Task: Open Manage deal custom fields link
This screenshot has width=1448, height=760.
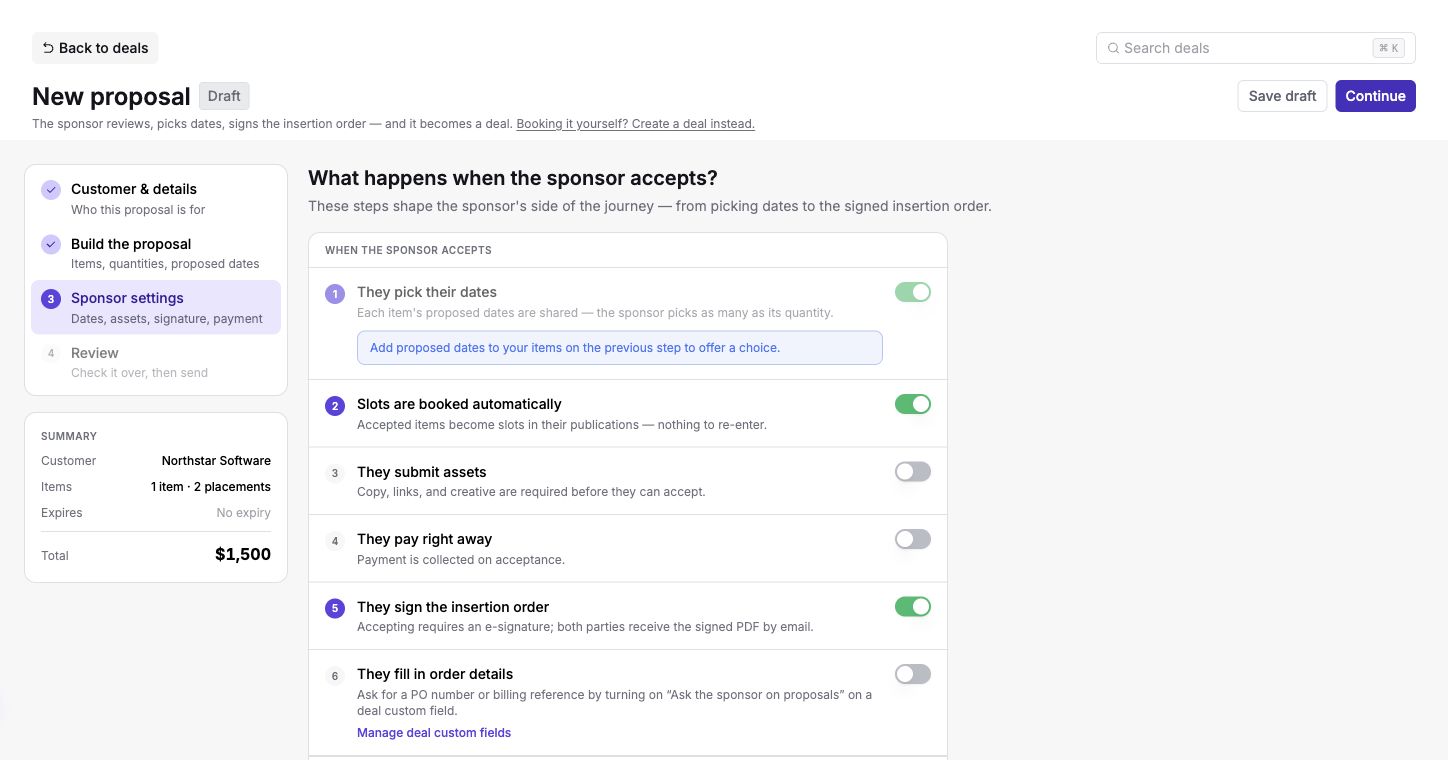Action: [x=434, y=733]
